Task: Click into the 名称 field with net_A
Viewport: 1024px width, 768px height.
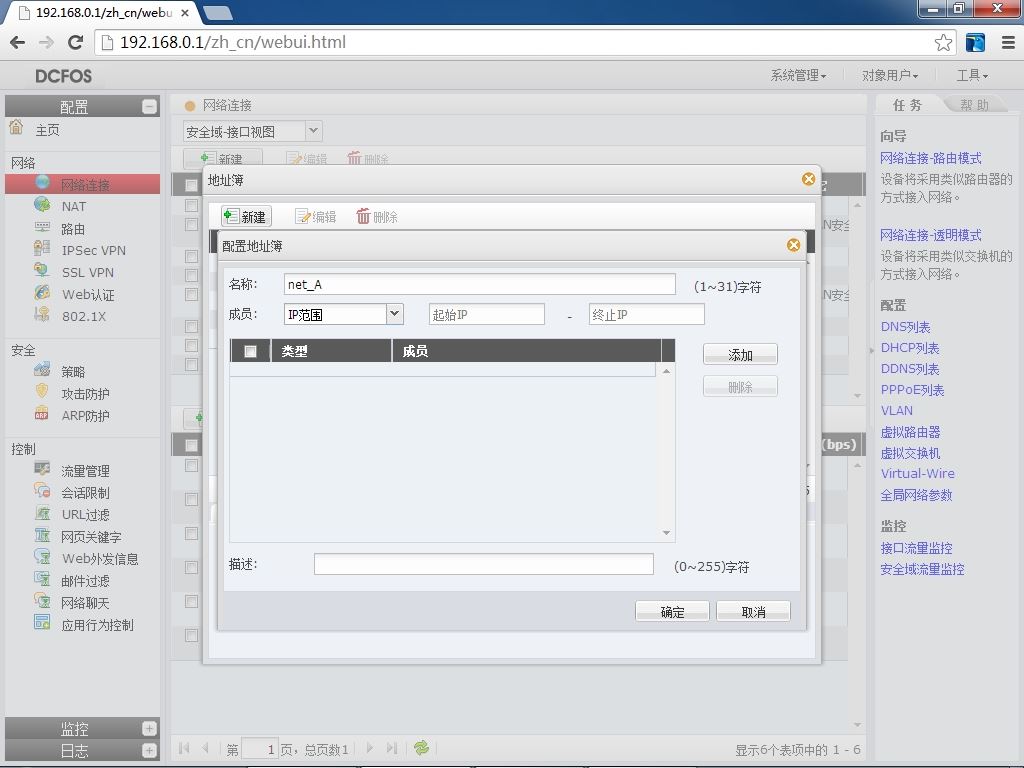Action: tap(480, 284)
